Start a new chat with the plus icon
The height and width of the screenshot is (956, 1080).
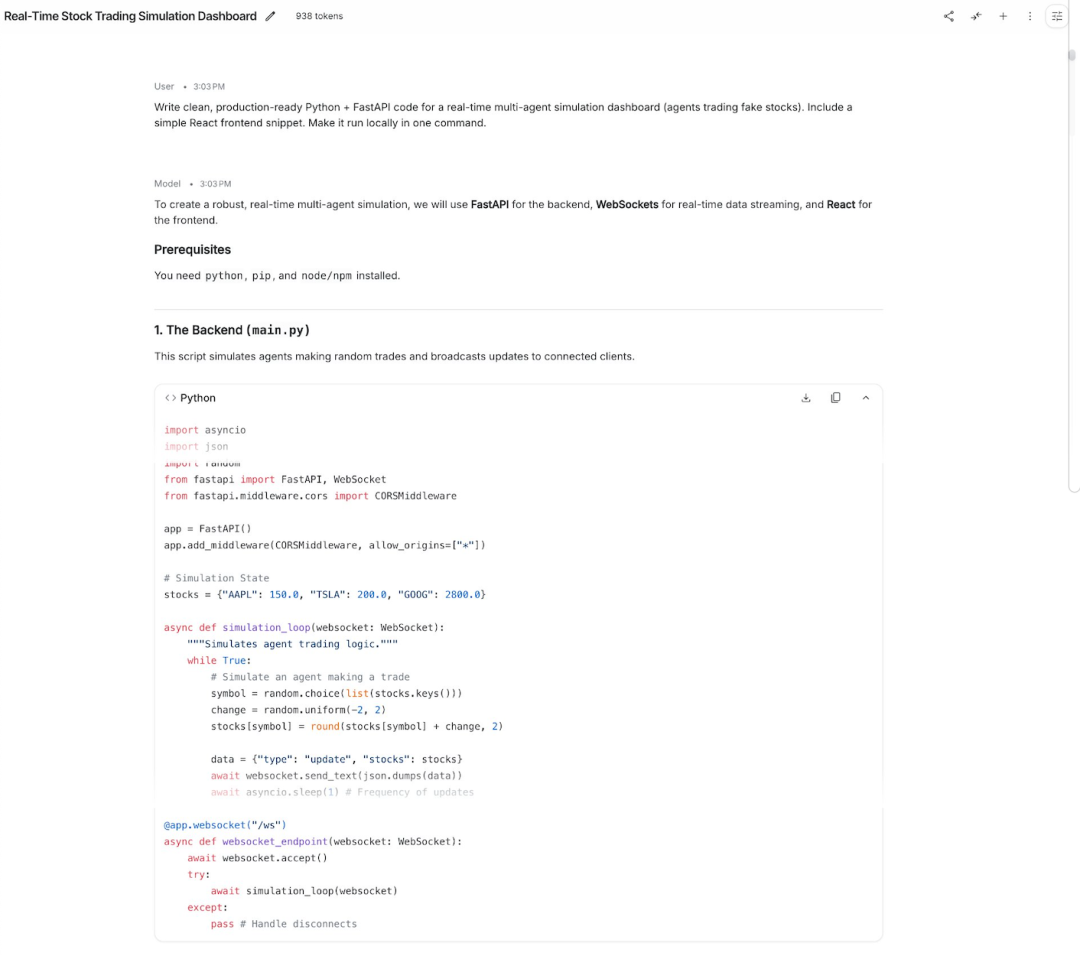[1003, 16]
